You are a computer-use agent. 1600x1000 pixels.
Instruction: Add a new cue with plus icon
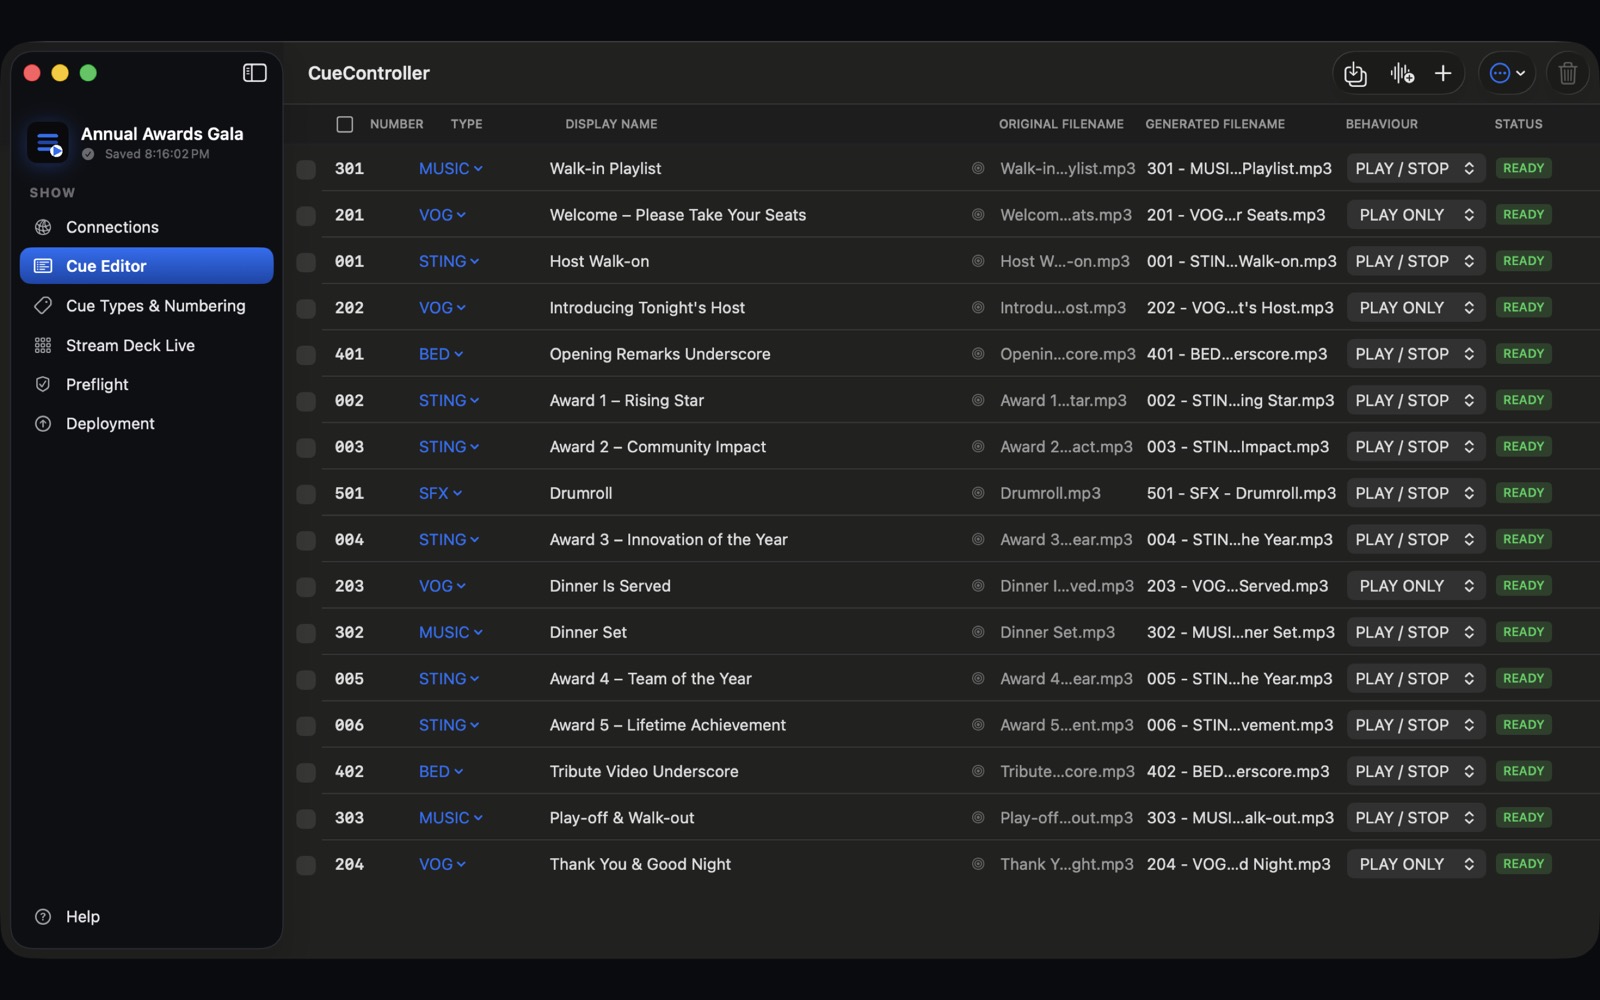pos(1443,74)
